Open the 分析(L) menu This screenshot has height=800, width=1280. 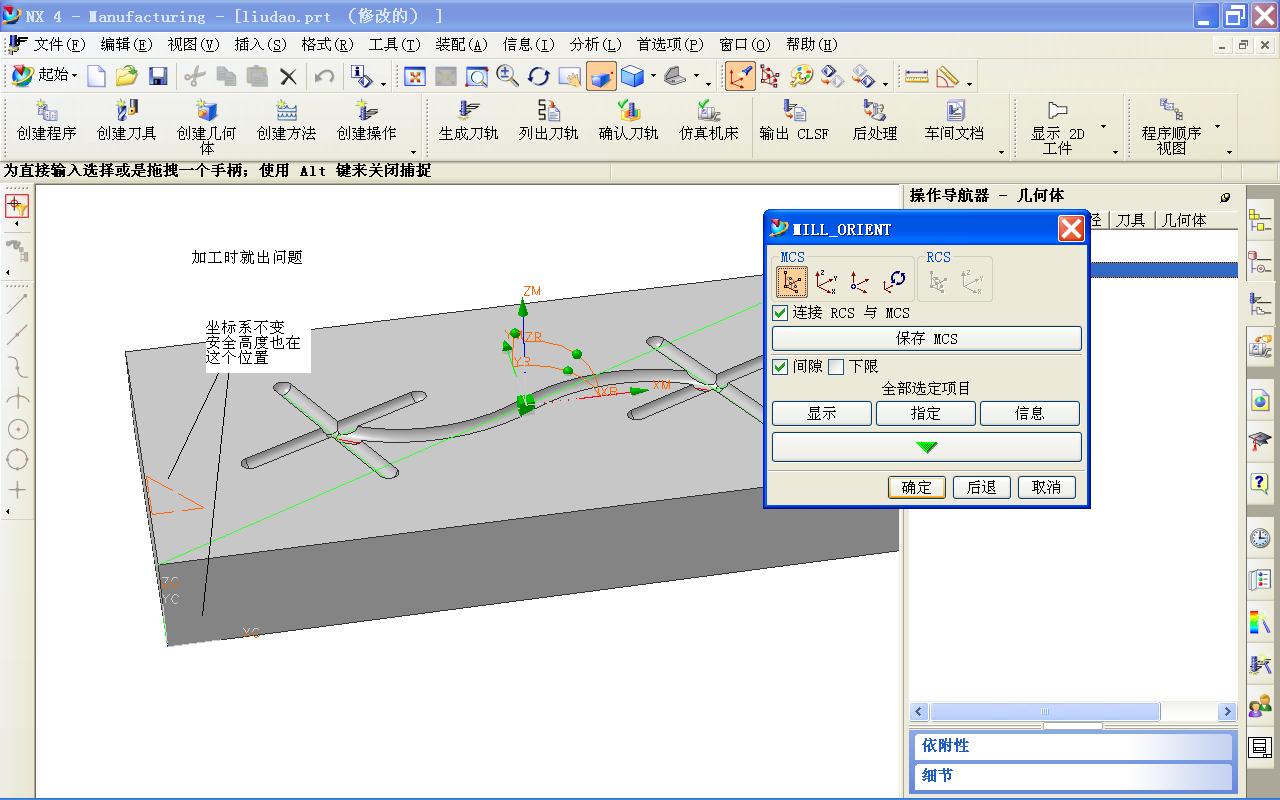pyautogui.click(x=595, y=45)
